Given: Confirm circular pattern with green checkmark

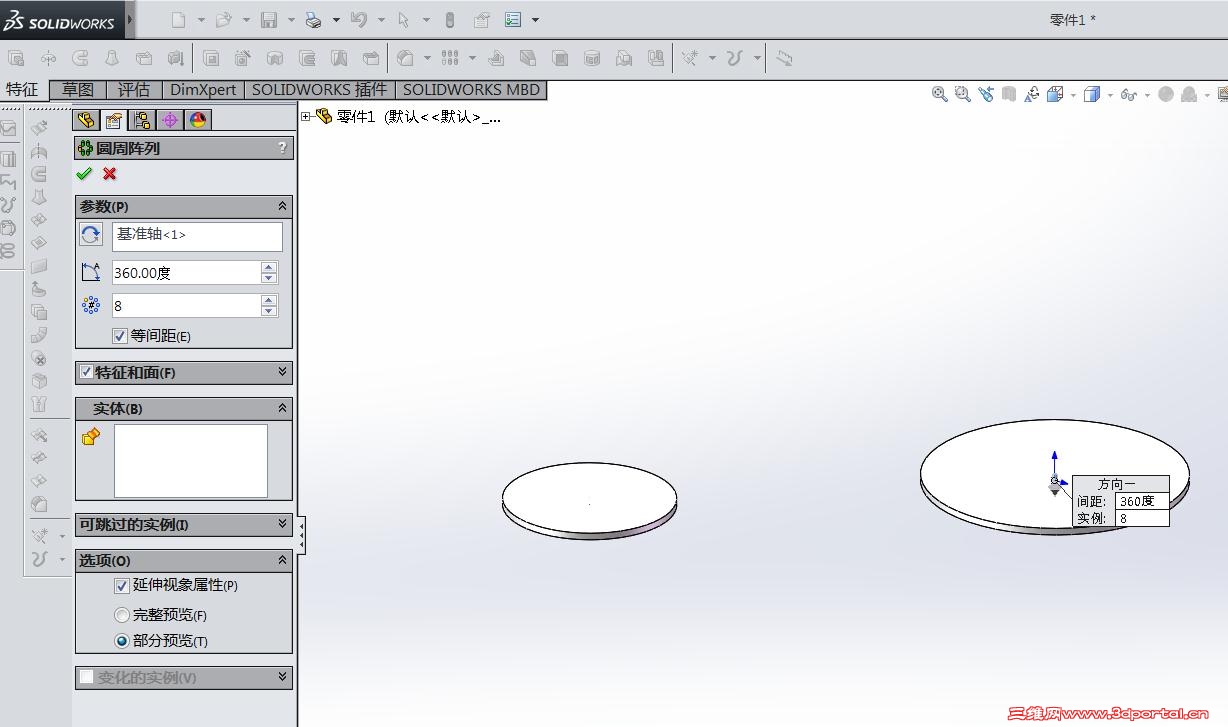Looking at the screenshot, I should (x=84, y=174).
